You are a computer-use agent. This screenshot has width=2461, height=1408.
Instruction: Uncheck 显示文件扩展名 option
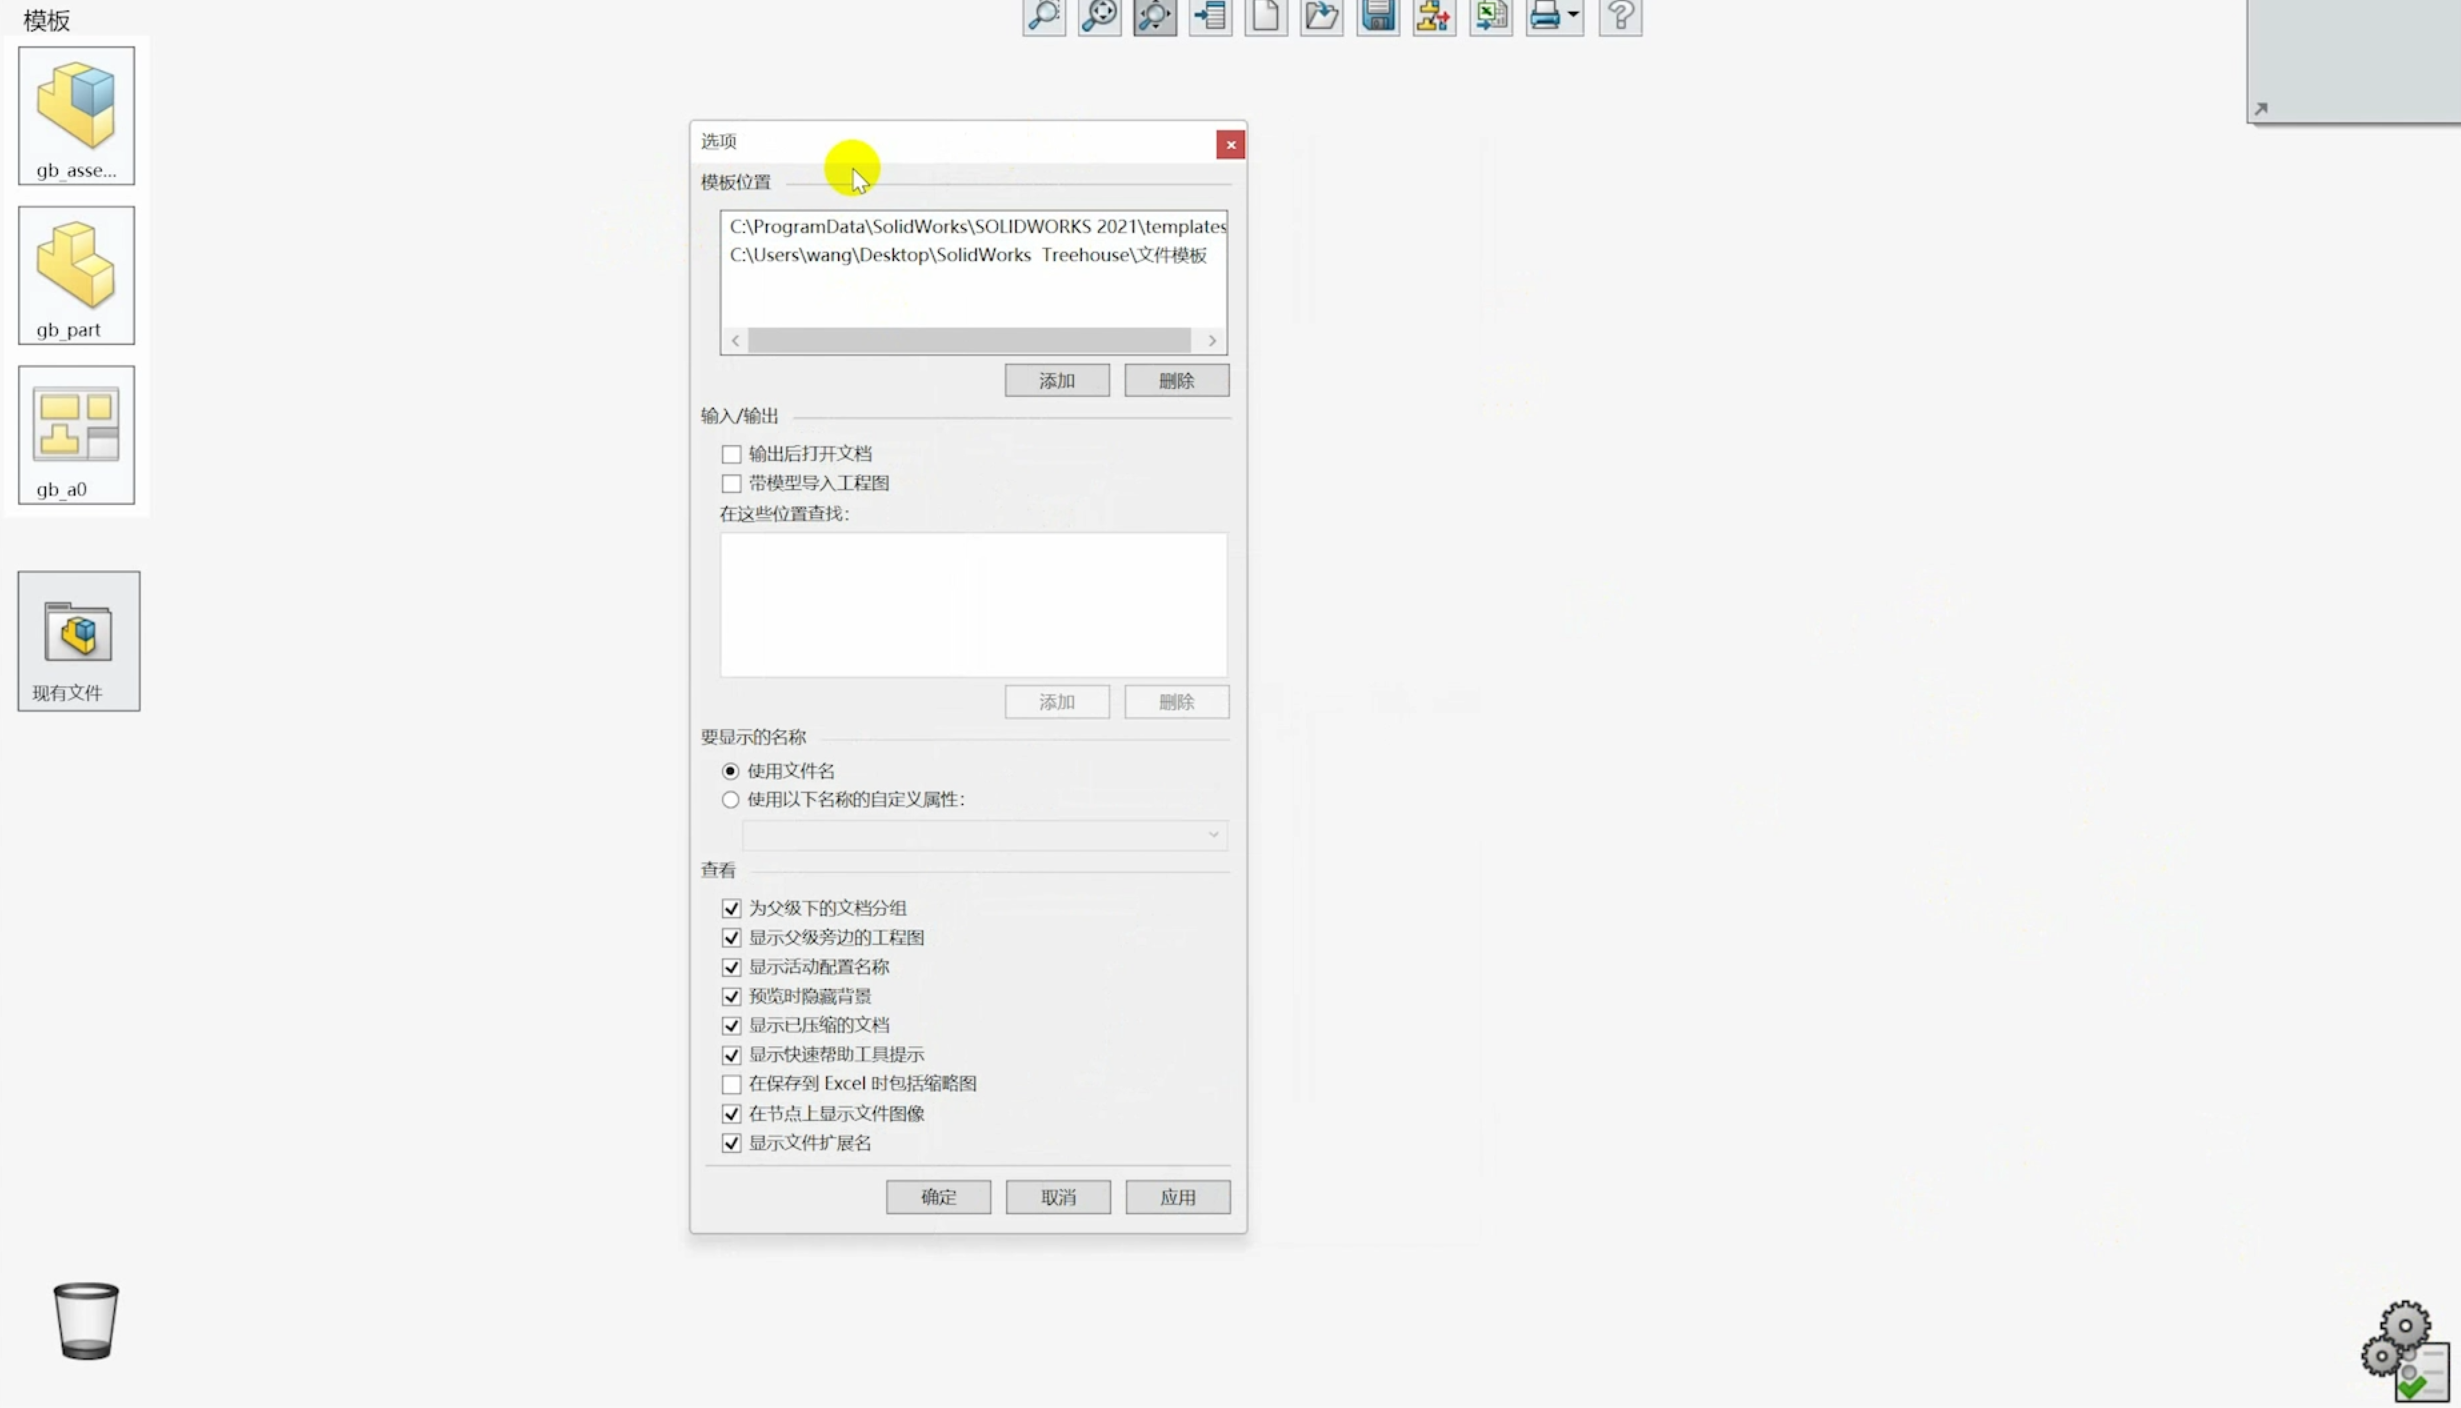click(x=731, y=1143)
